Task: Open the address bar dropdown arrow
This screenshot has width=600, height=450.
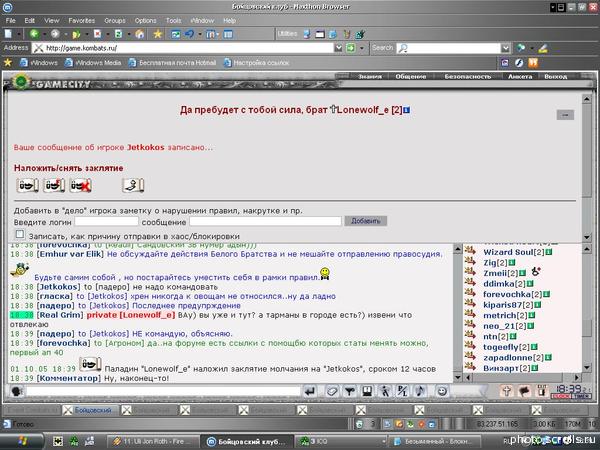Action: 338,48
